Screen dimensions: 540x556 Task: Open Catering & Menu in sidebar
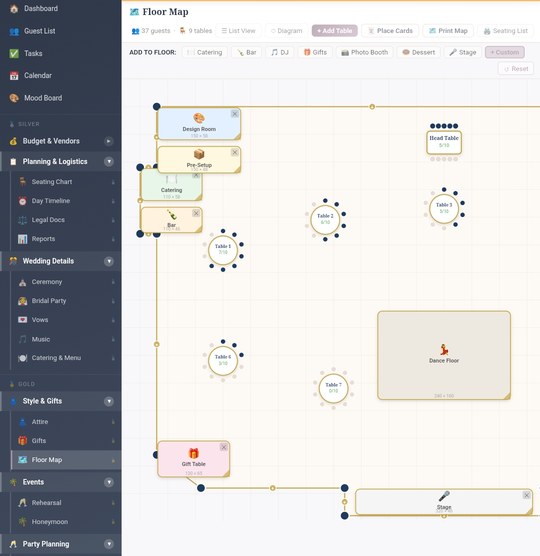pos(66,358)
